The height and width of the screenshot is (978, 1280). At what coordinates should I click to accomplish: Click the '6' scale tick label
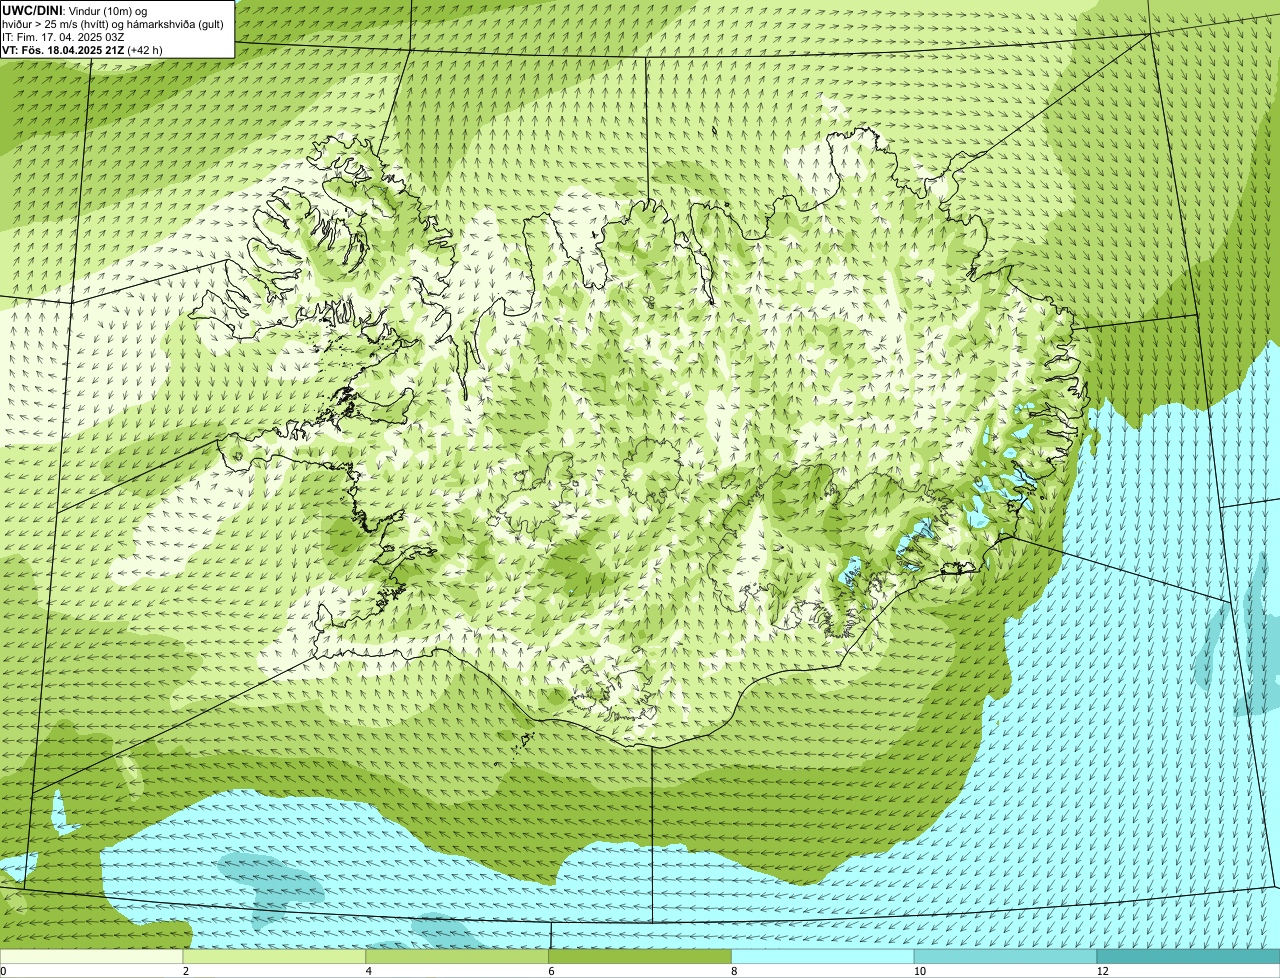pyautogui.click(x=551, y=971)
